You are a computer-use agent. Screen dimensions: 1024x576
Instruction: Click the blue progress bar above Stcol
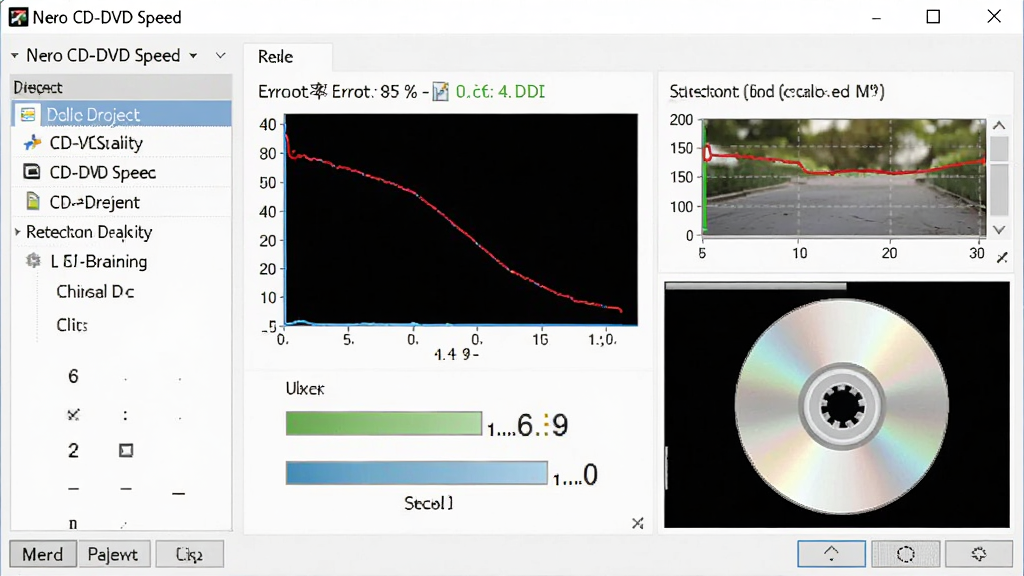(417, 473)
